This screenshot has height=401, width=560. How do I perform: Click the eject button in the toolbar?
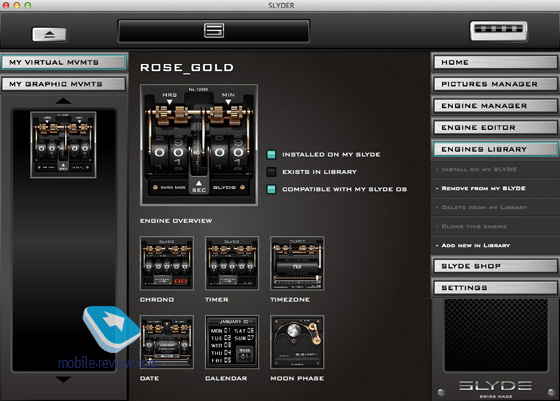49,35
